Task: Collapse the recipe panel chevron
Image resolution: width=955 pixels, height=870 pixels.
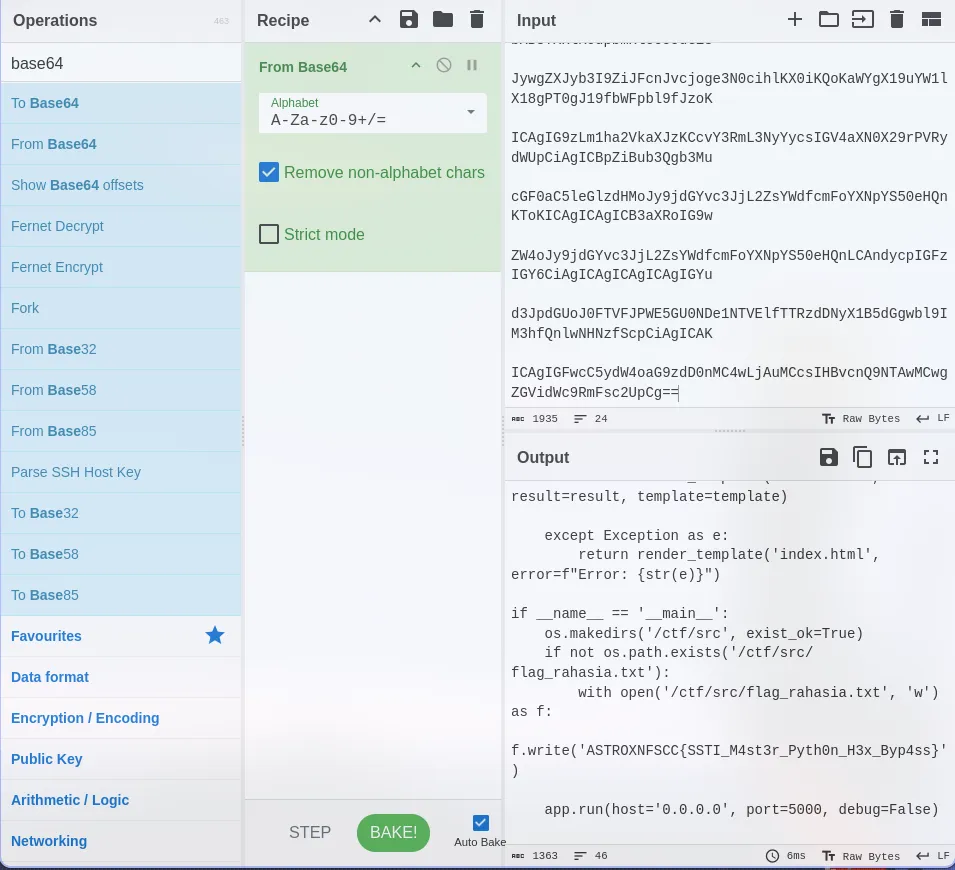Action: point(375,20)
